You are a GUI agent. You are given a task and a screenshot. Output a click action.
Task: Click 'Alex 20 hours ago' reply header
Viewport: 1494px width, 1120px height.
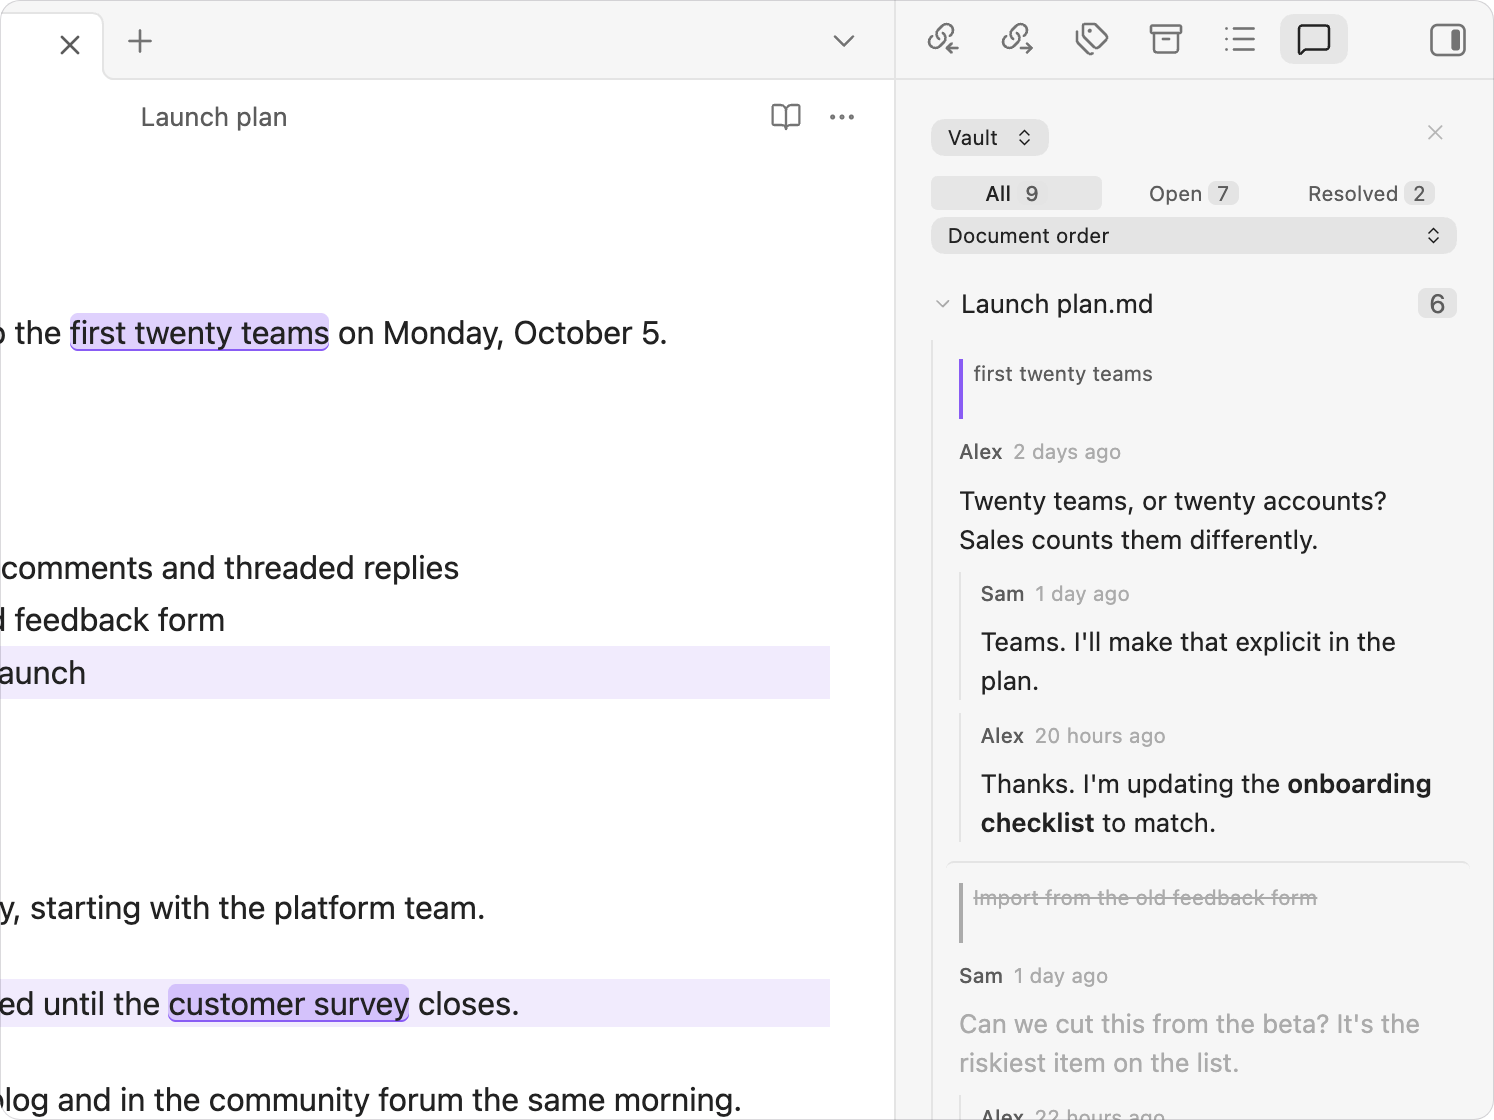tap(1073, 736)
